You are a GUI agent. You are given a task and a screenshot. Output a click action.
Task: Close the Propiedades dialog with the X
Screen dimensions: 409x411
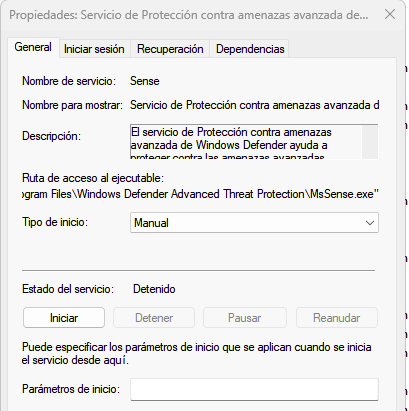click(x=390, y=15)
